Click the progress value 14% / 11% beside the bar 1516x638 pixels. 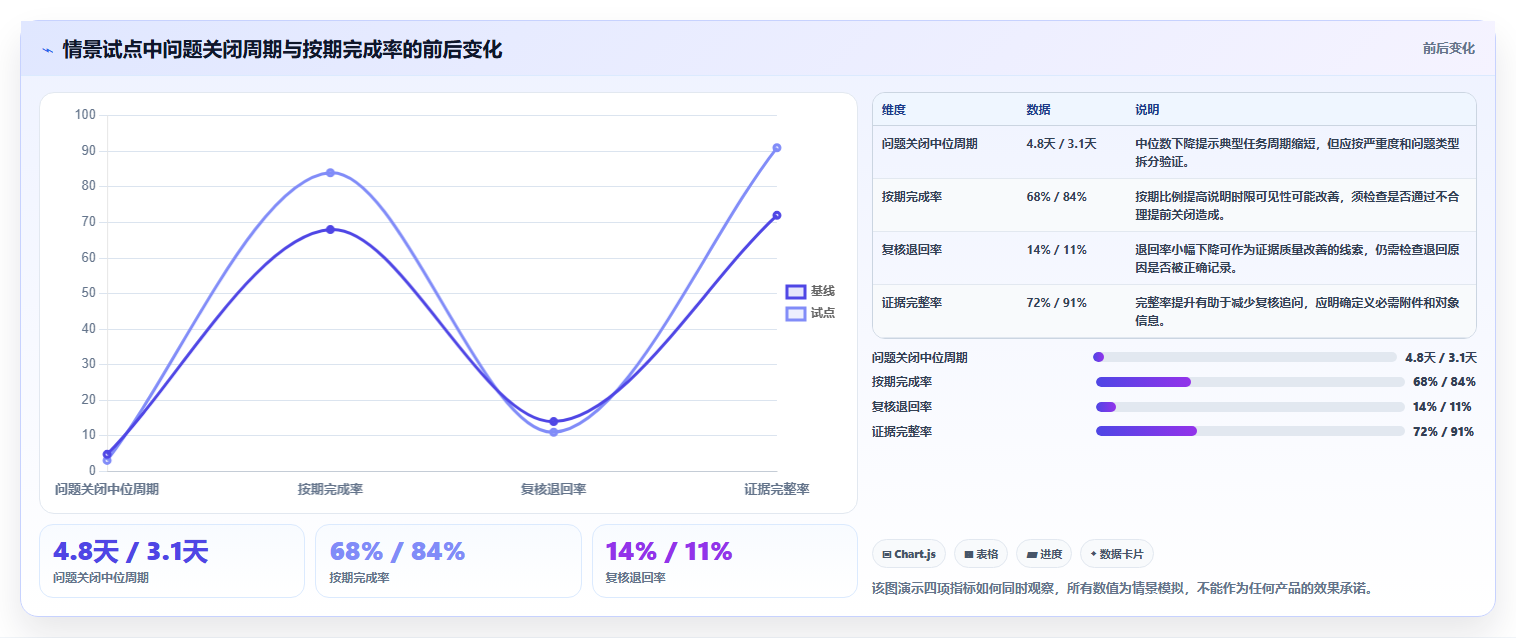click(1442, 407)
